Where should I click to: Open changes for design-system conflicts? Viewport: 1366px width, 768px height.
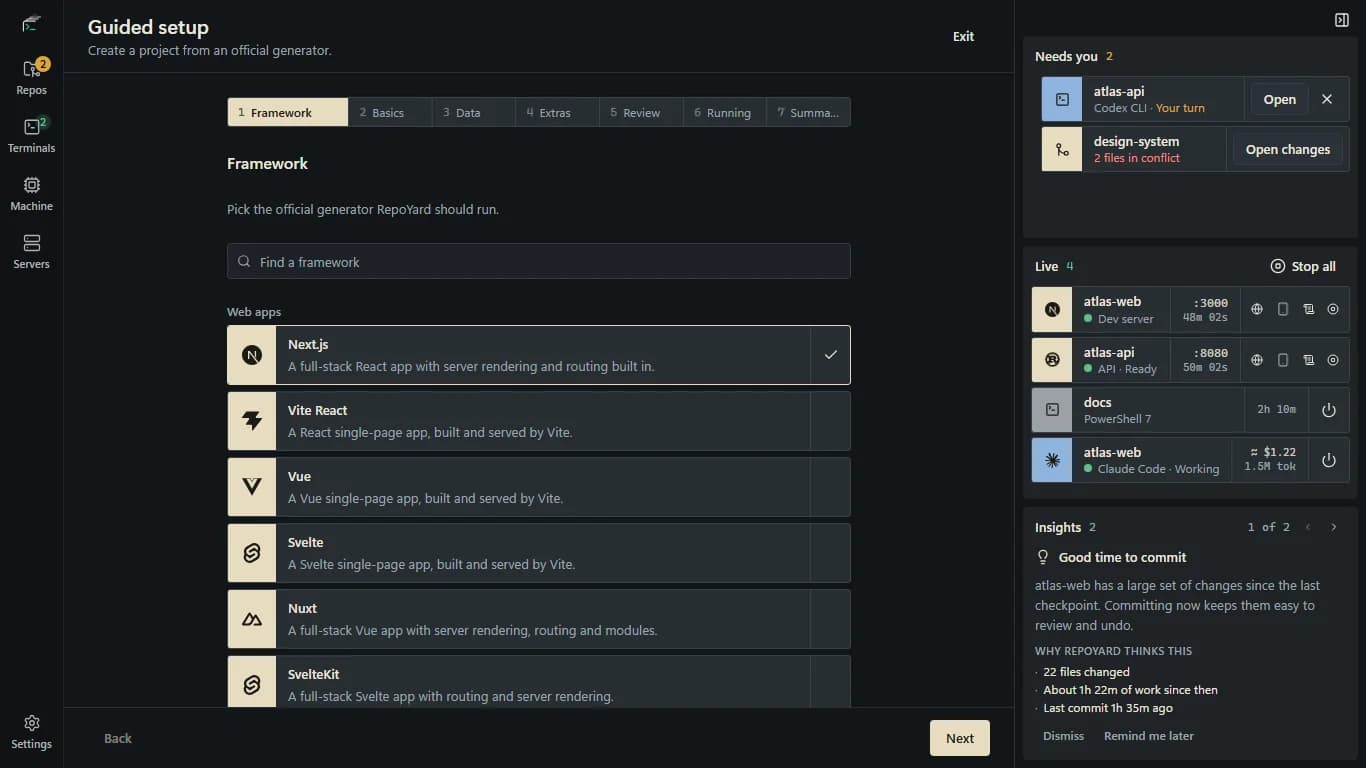1287,149
